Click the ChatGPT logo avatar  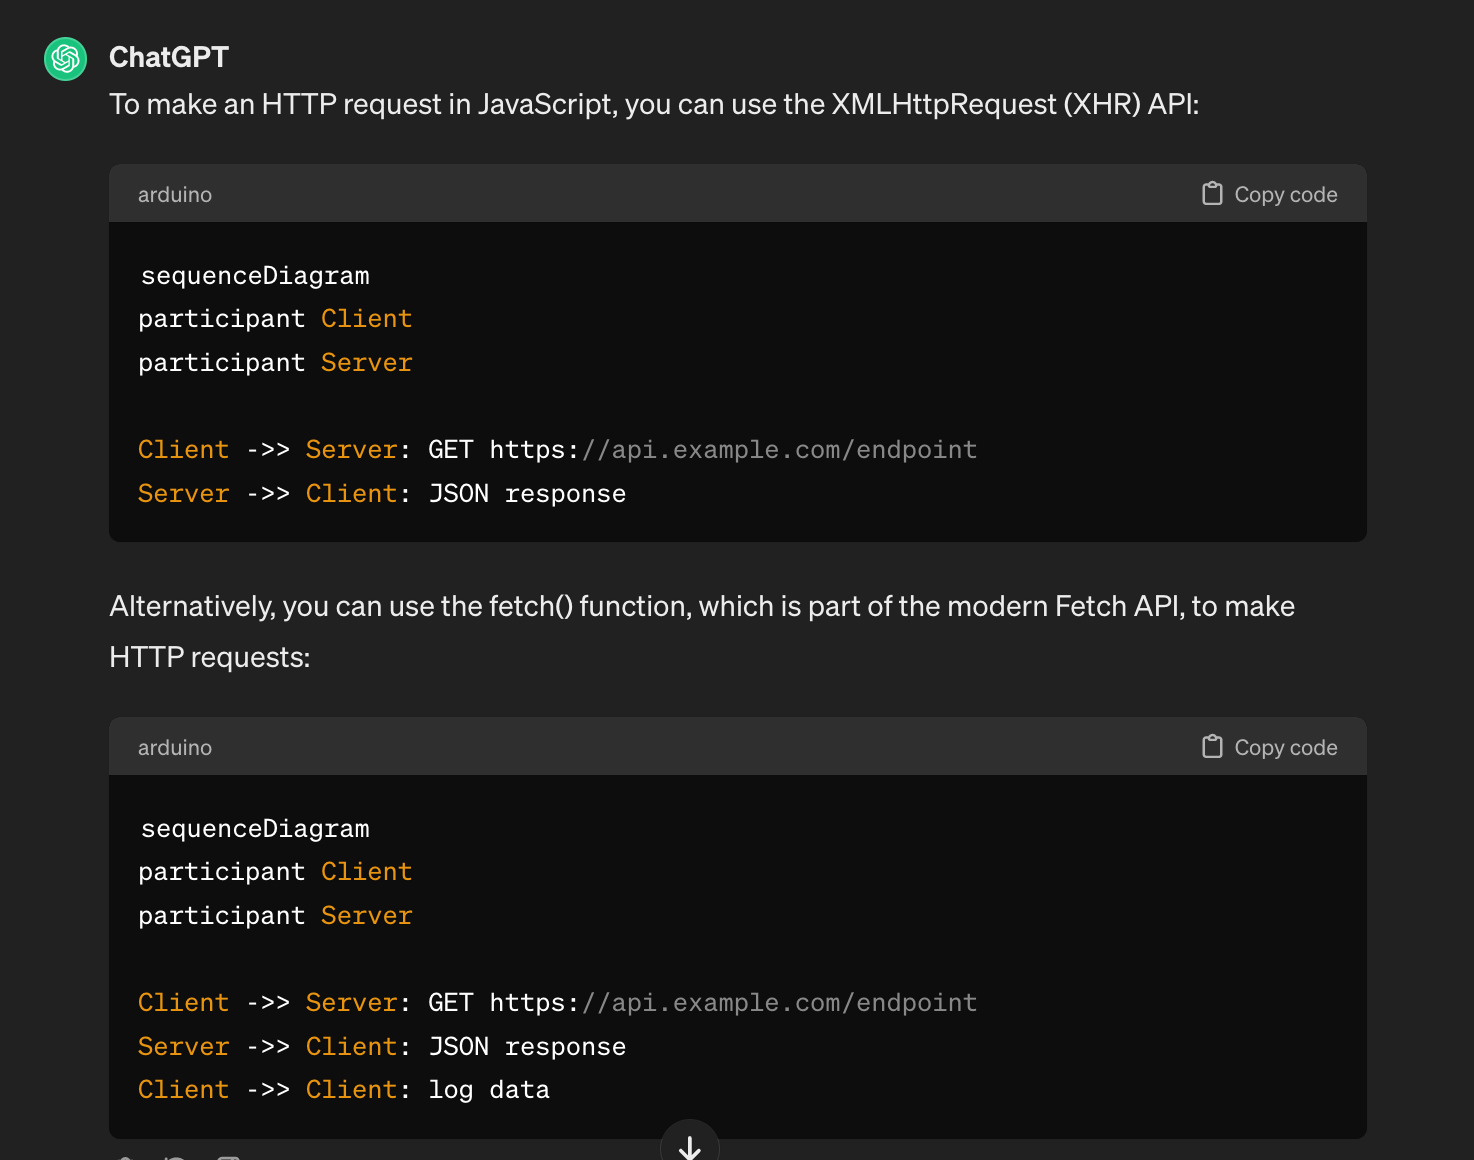pyautogui.click(x=66, y=59)
